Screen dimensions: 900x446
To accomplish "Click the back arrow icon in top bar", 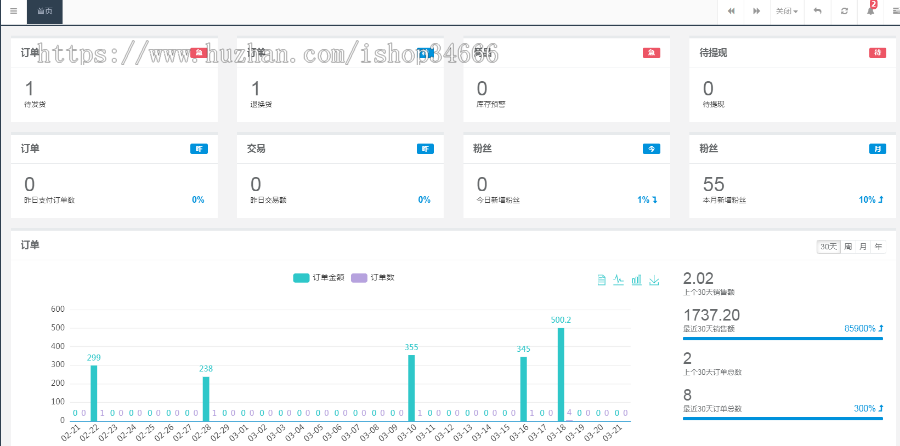I will point(817,11).
